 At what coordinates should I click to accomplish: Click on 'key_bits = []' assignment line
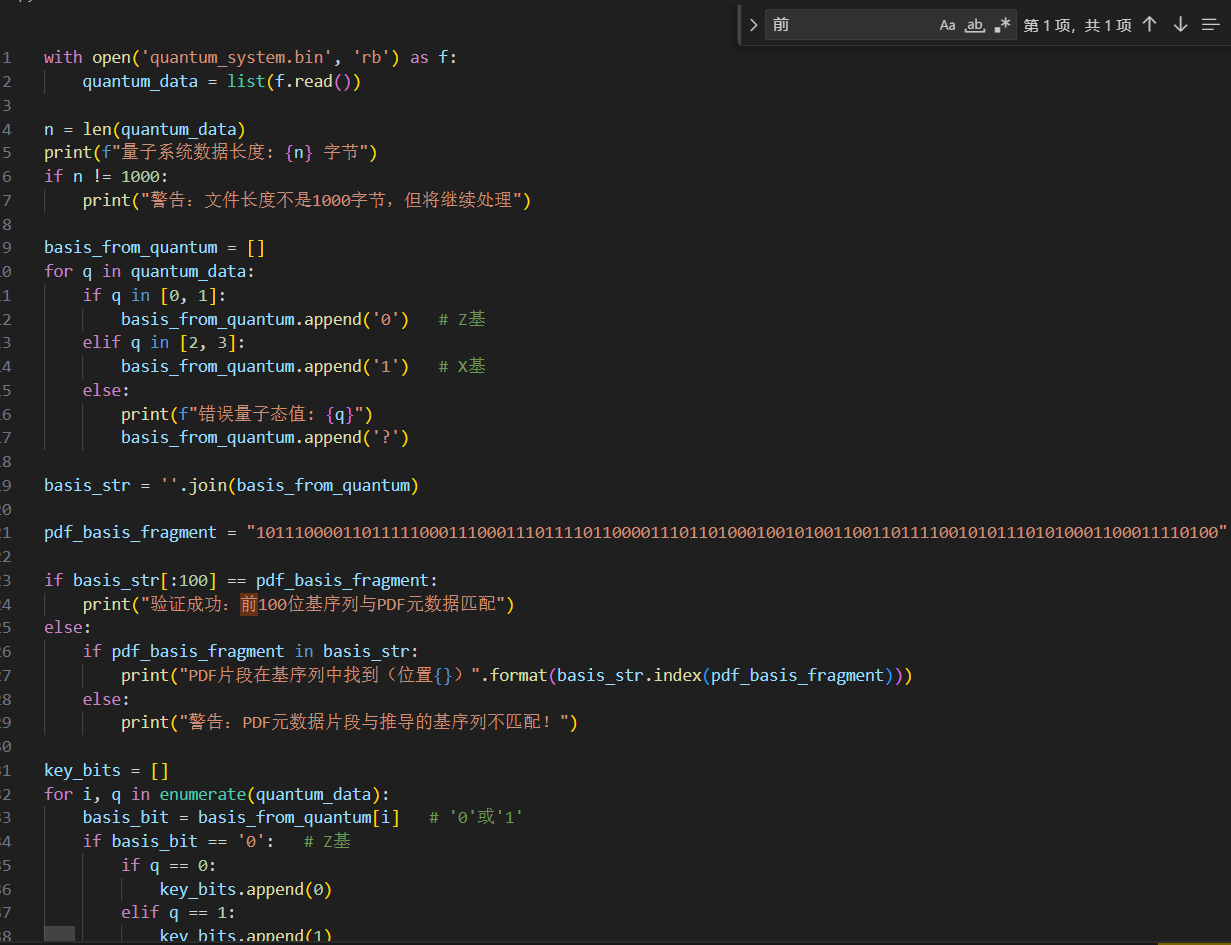tap(106, 770)
